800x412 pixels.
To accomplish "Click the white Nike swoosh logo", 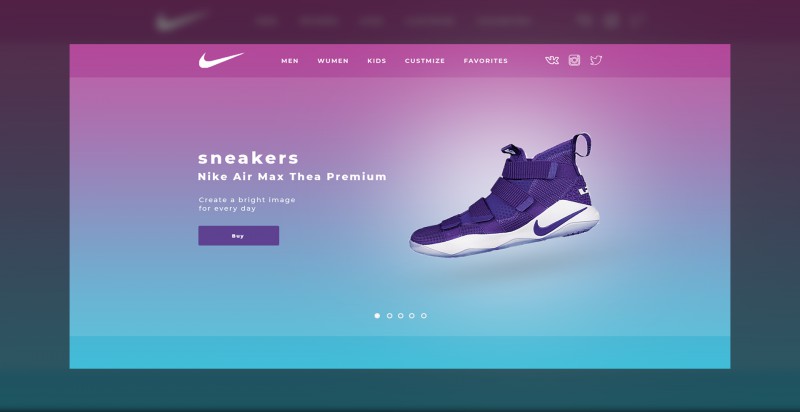I will click(221, 60).
